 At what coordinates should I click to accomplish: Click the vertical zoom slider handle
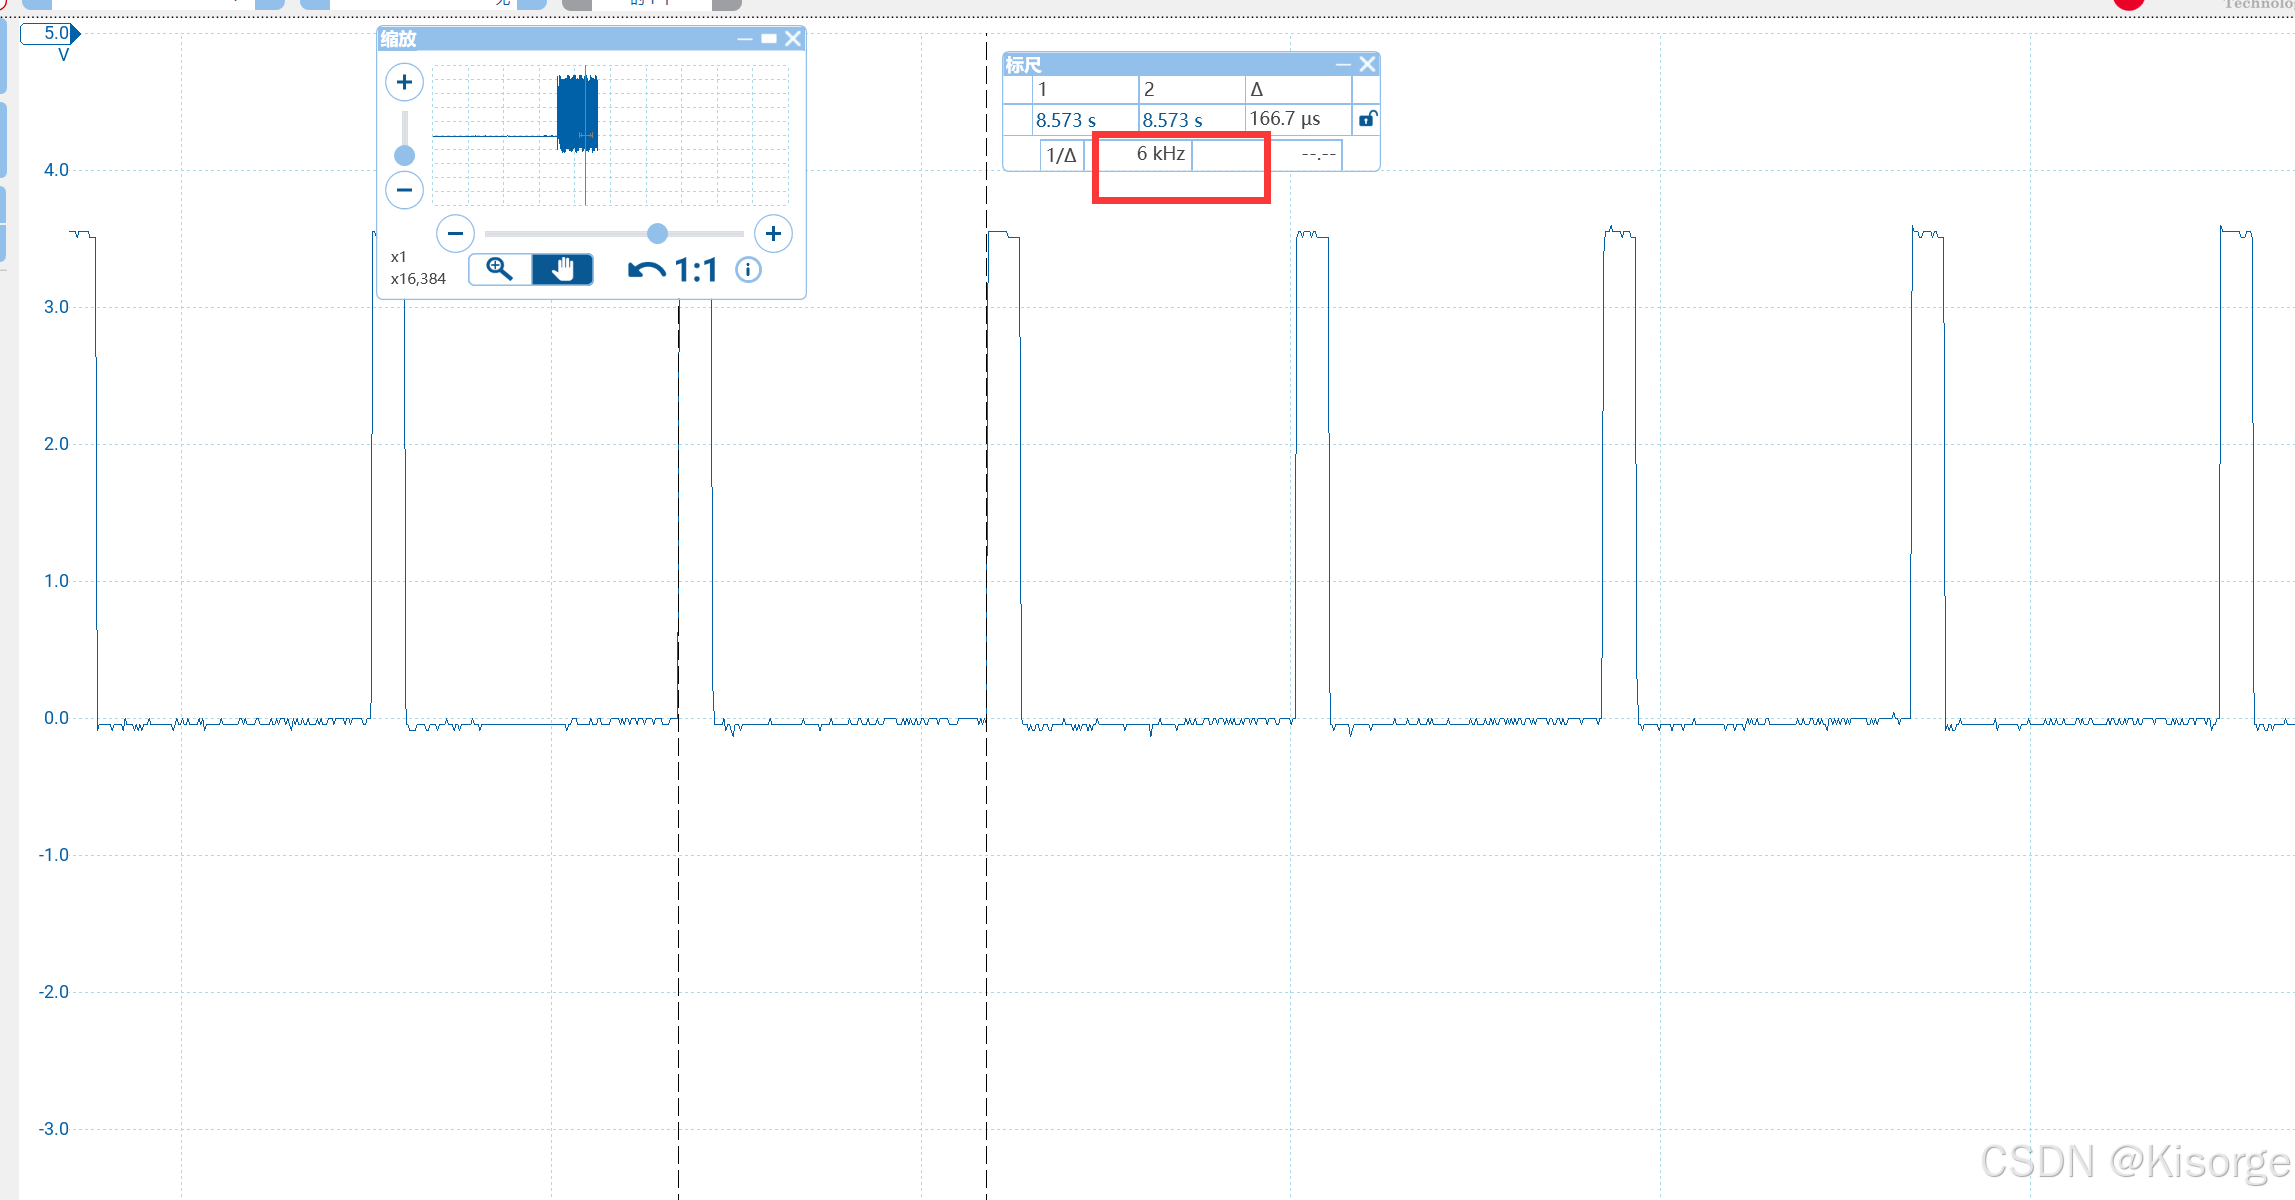click(404, 155)
